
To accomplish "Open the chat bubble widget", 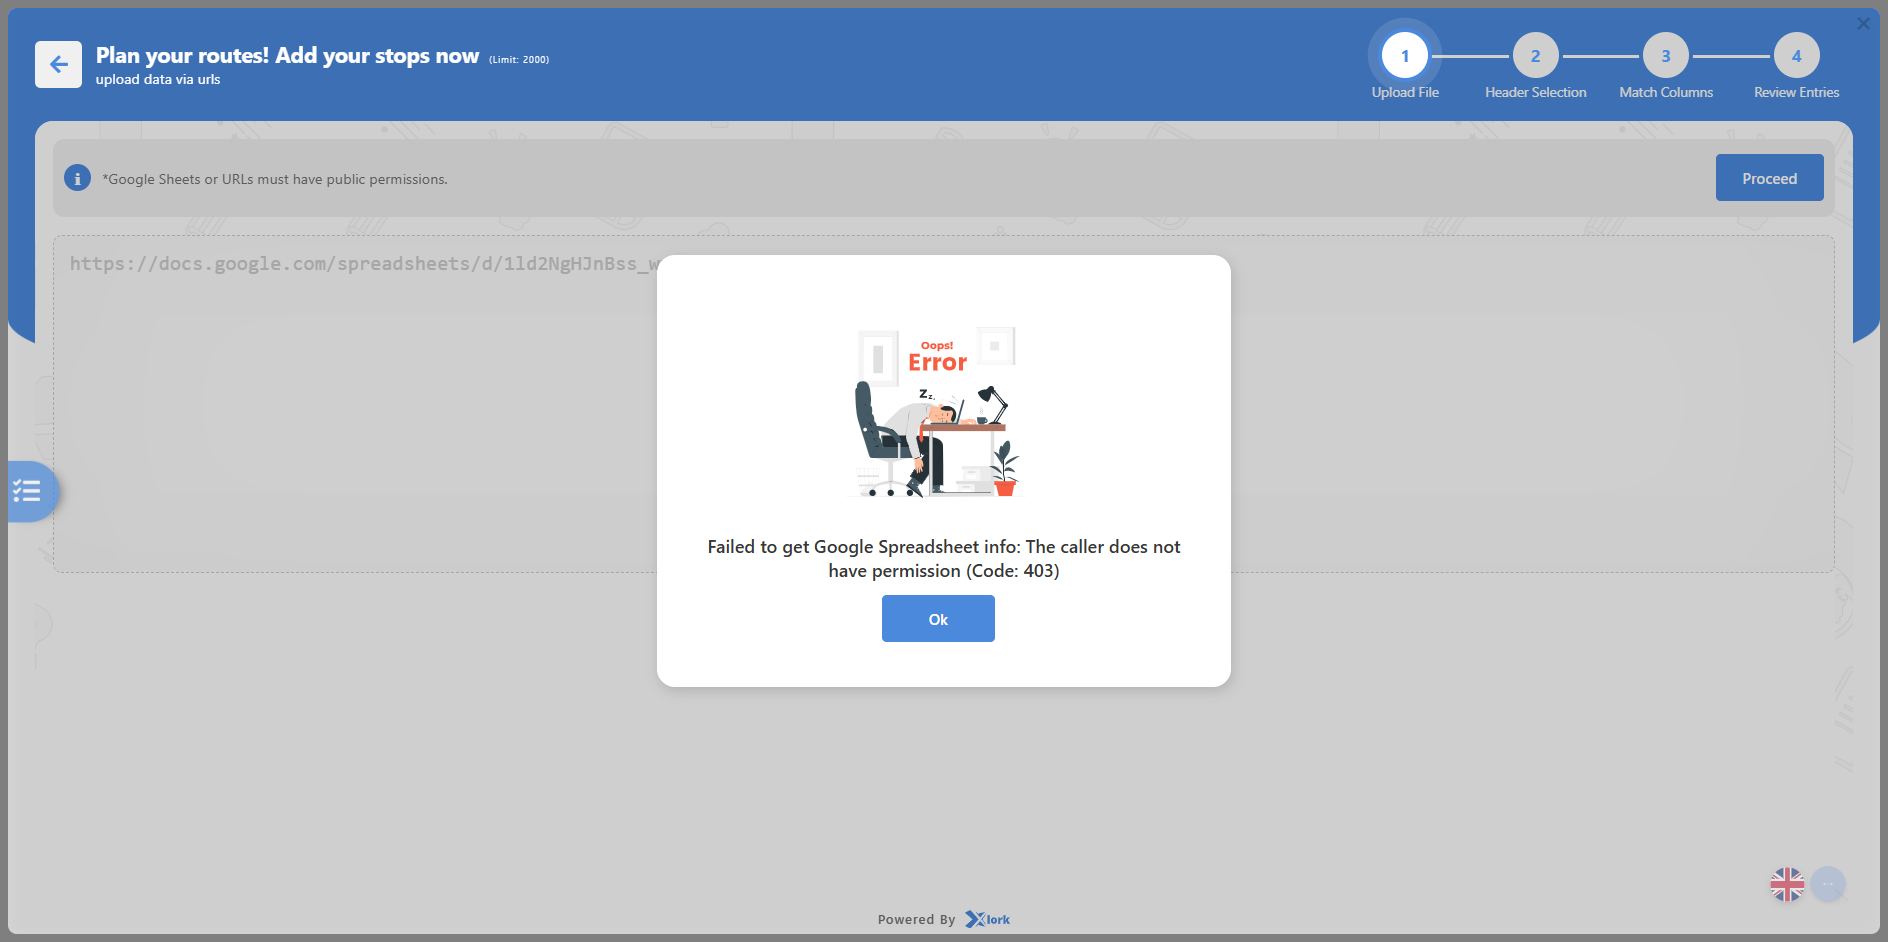I will (x=1828, y=884).
